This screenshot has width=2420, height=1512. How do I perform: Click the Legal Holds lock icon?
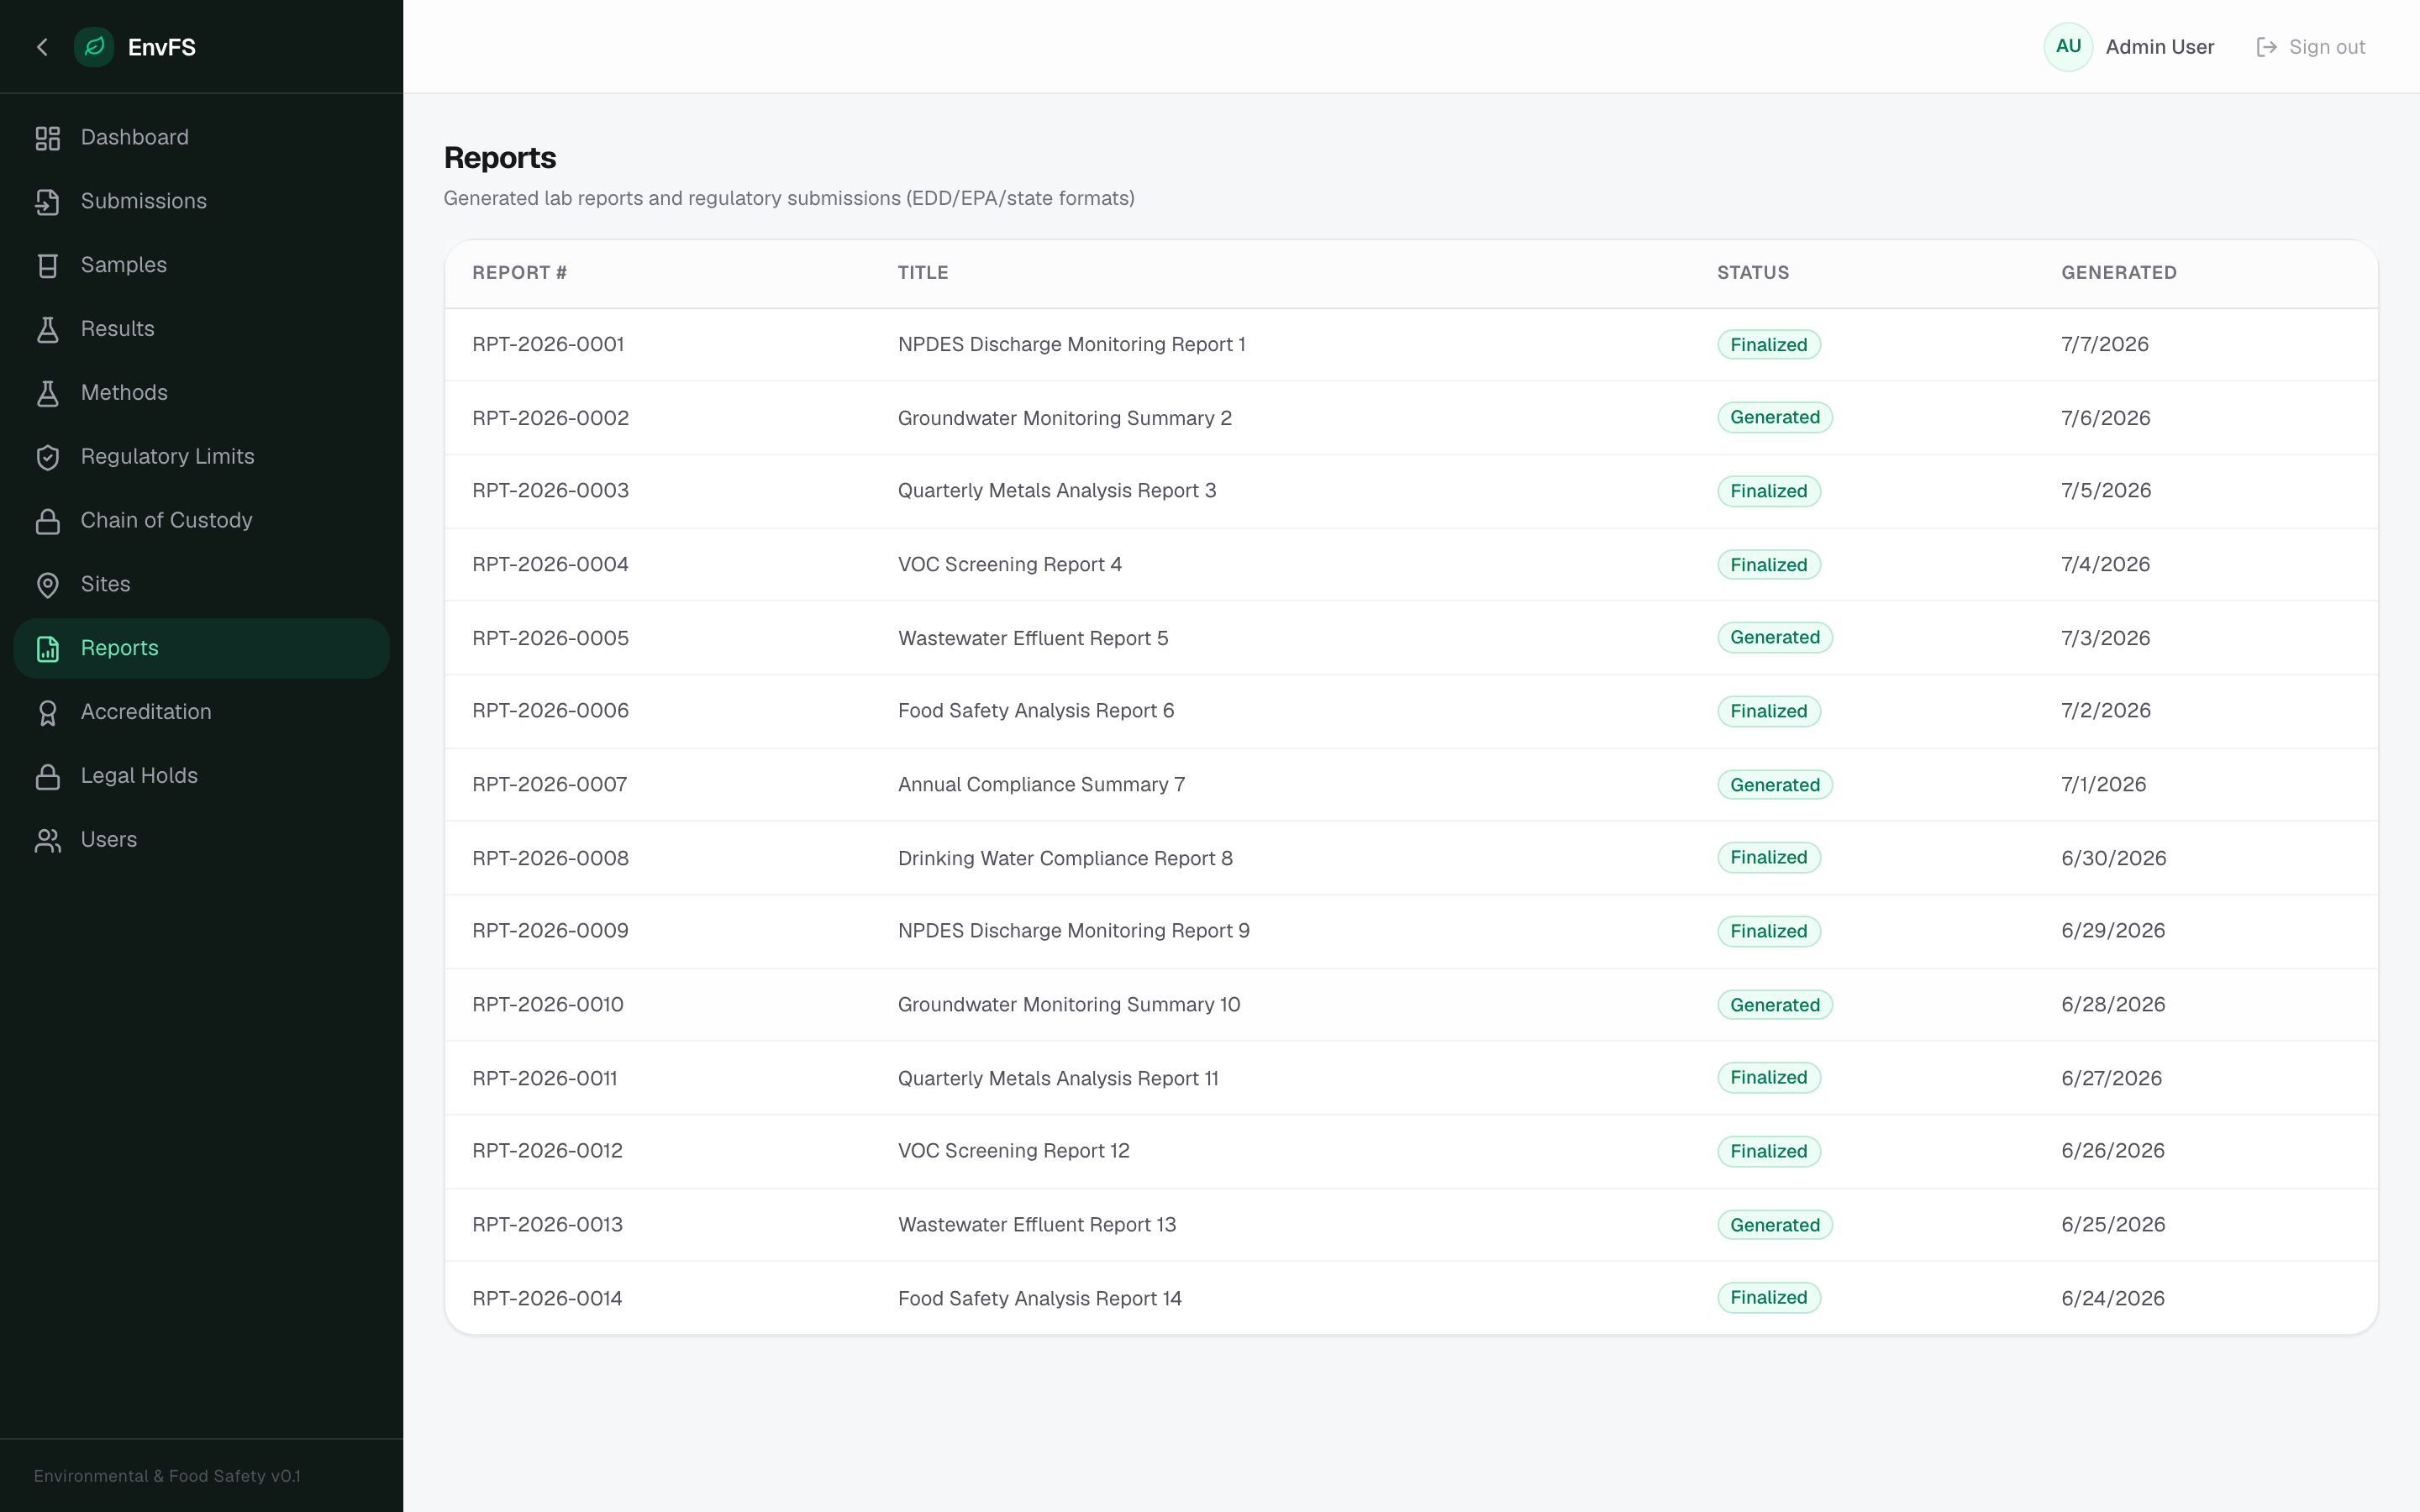(48, 777)
